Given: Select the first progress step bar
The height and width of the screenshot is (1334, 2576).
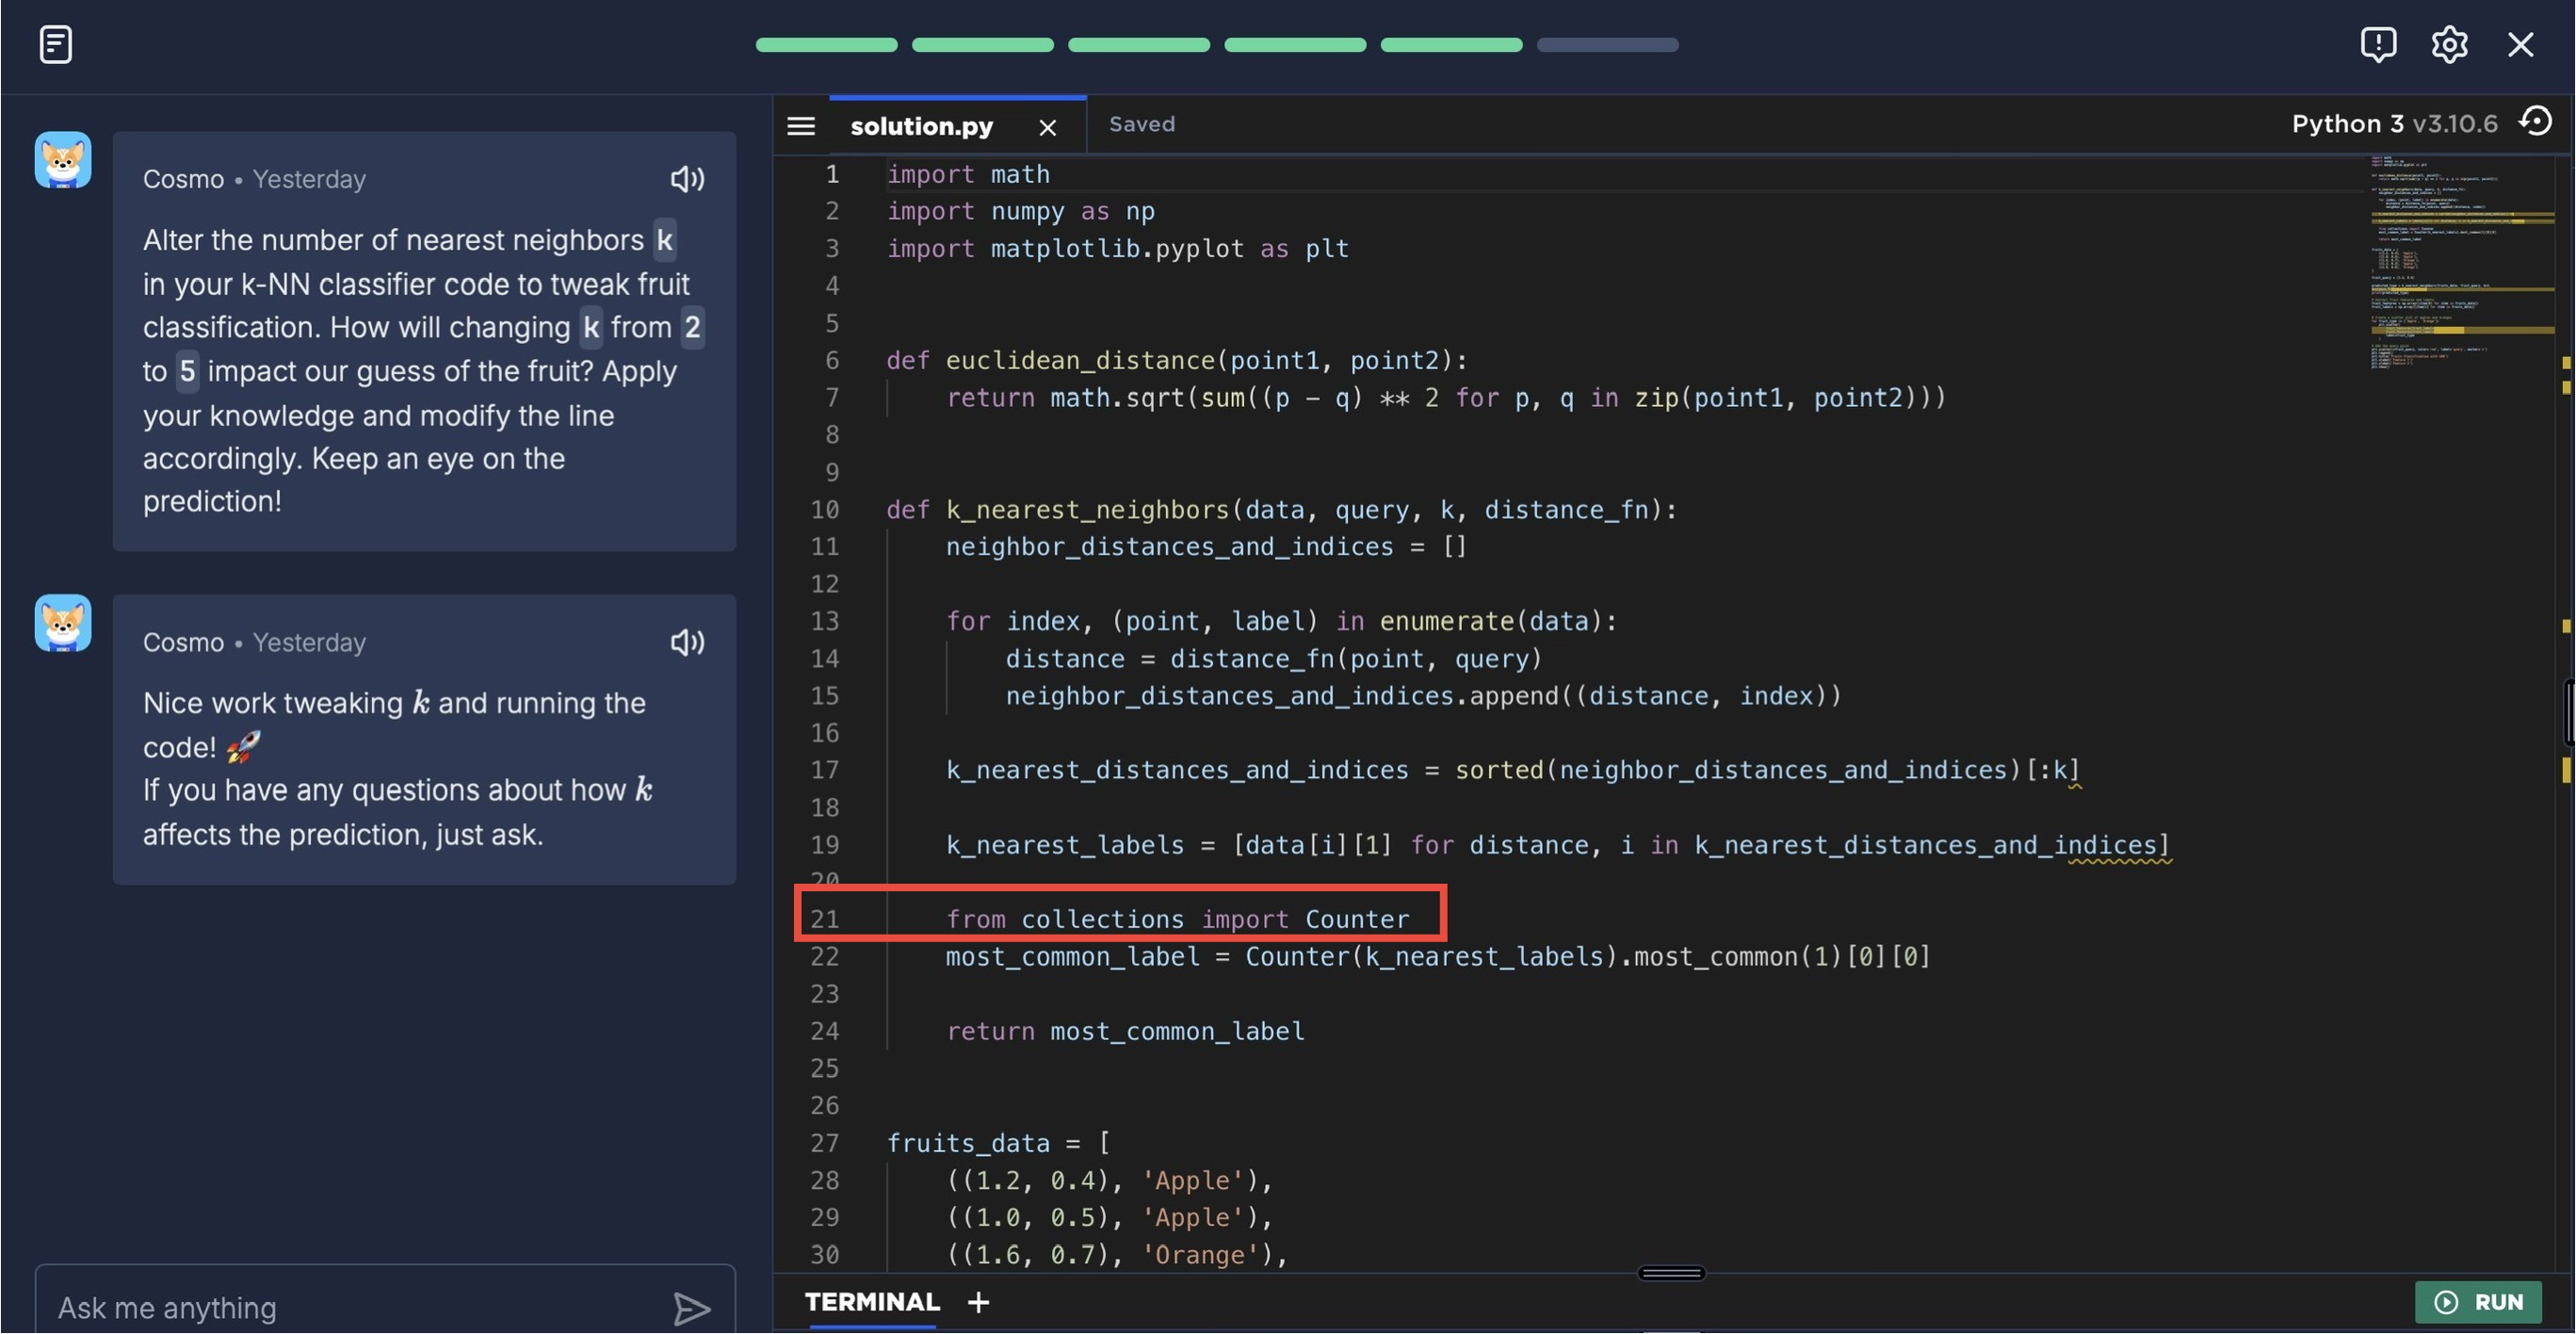Looking at the screenshot, I should click(826, 45).
